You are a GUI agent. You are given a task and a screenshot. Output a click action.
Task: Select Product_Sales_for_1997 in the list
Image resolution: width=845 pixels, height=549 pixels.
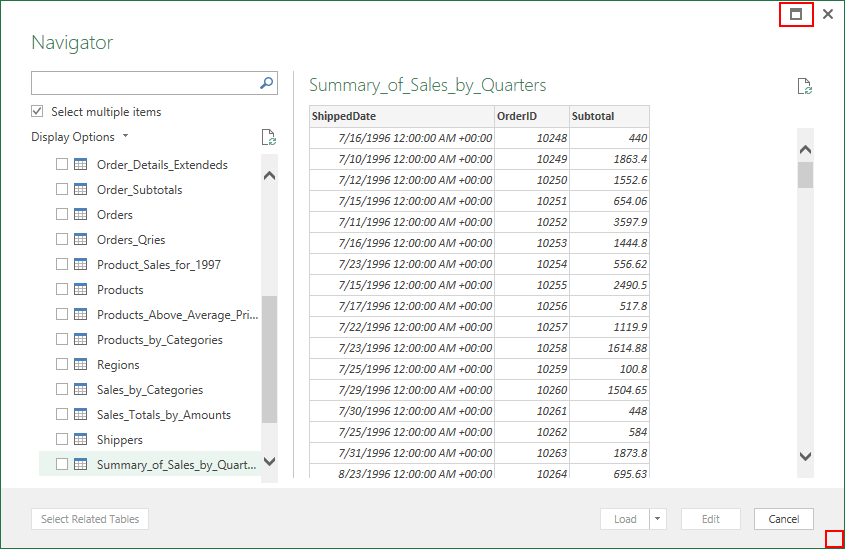[158, 265]
